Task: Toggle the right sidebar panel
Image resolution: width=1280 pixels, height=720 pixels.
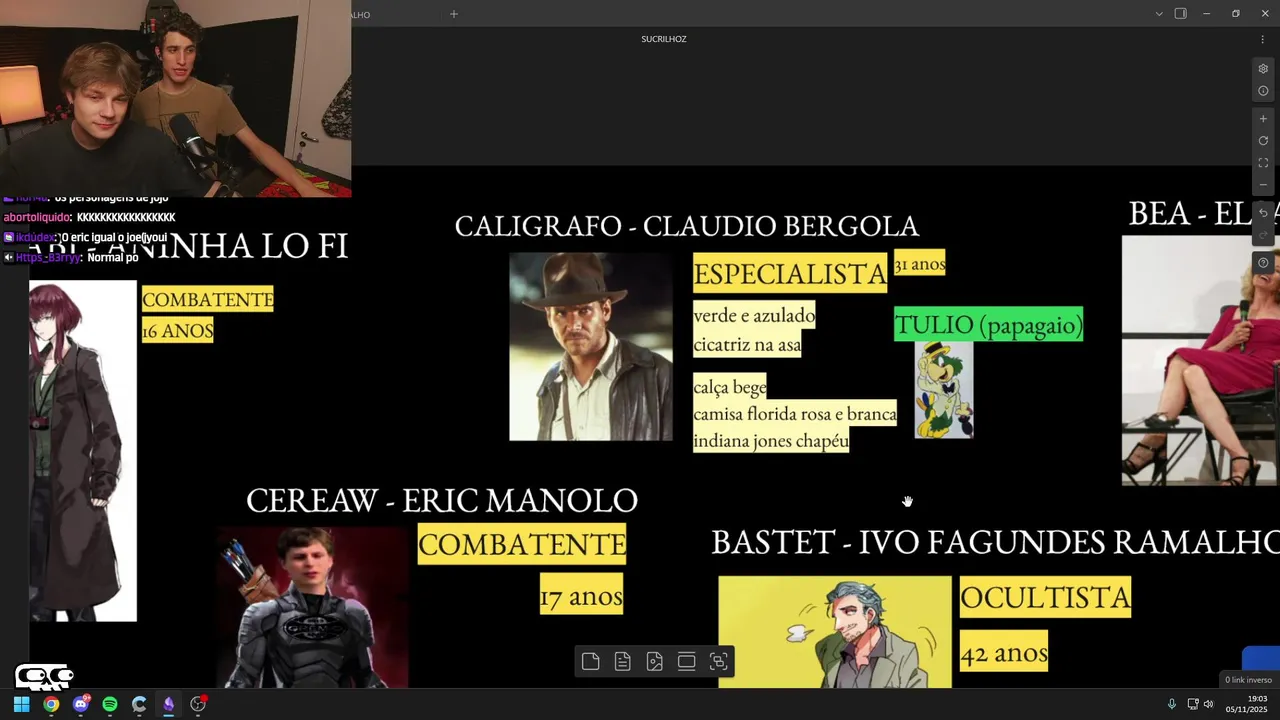Action: (1181, 14)
